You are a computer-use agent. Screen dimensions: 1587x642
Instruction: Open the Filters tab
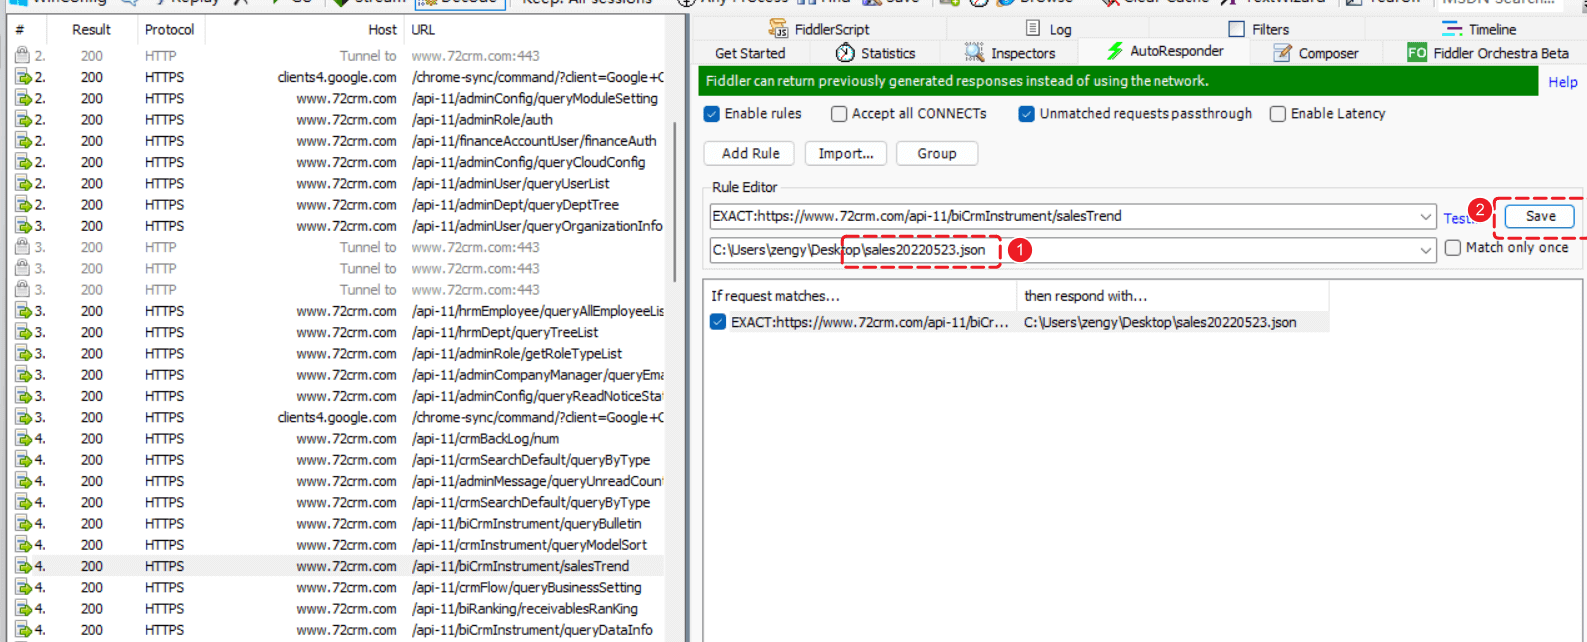(1259, 29)
